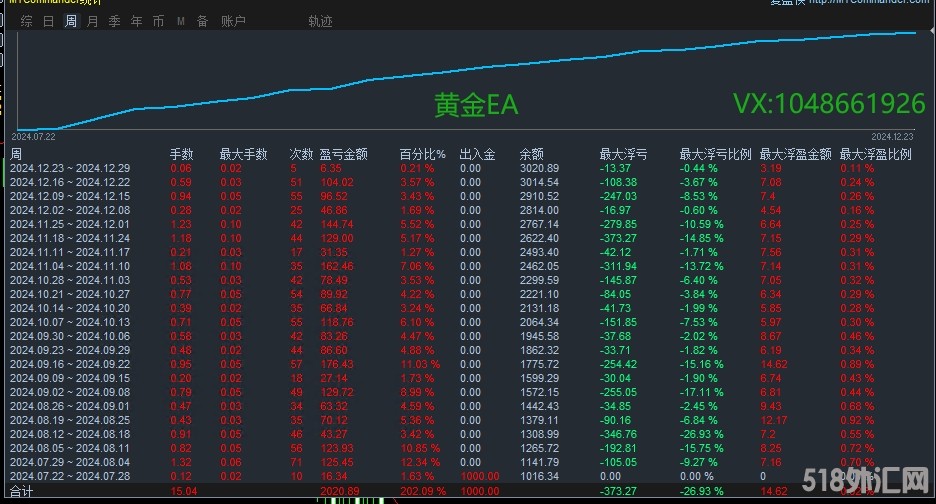Click the 合计 totals row
Image resolution: width=936 pixels, height=504 pixels.
(22, 492)
